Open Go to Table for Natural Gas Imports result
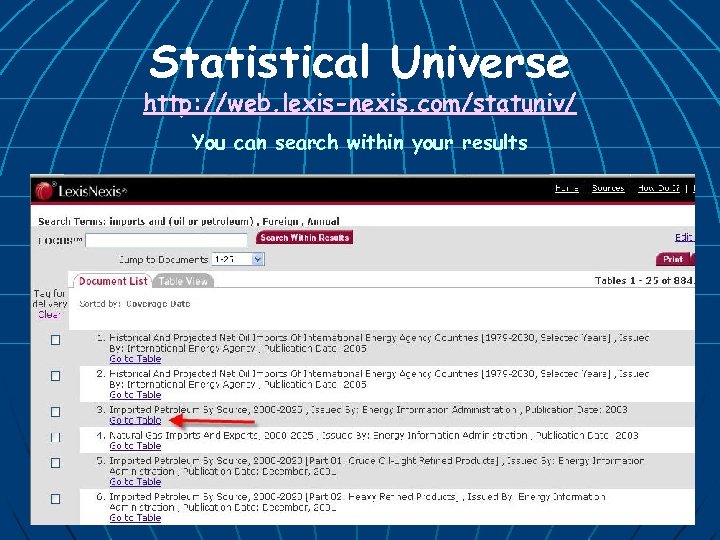The width and height of the screenshot is (720, 540). pyautogui.click(x=135, y=446)
